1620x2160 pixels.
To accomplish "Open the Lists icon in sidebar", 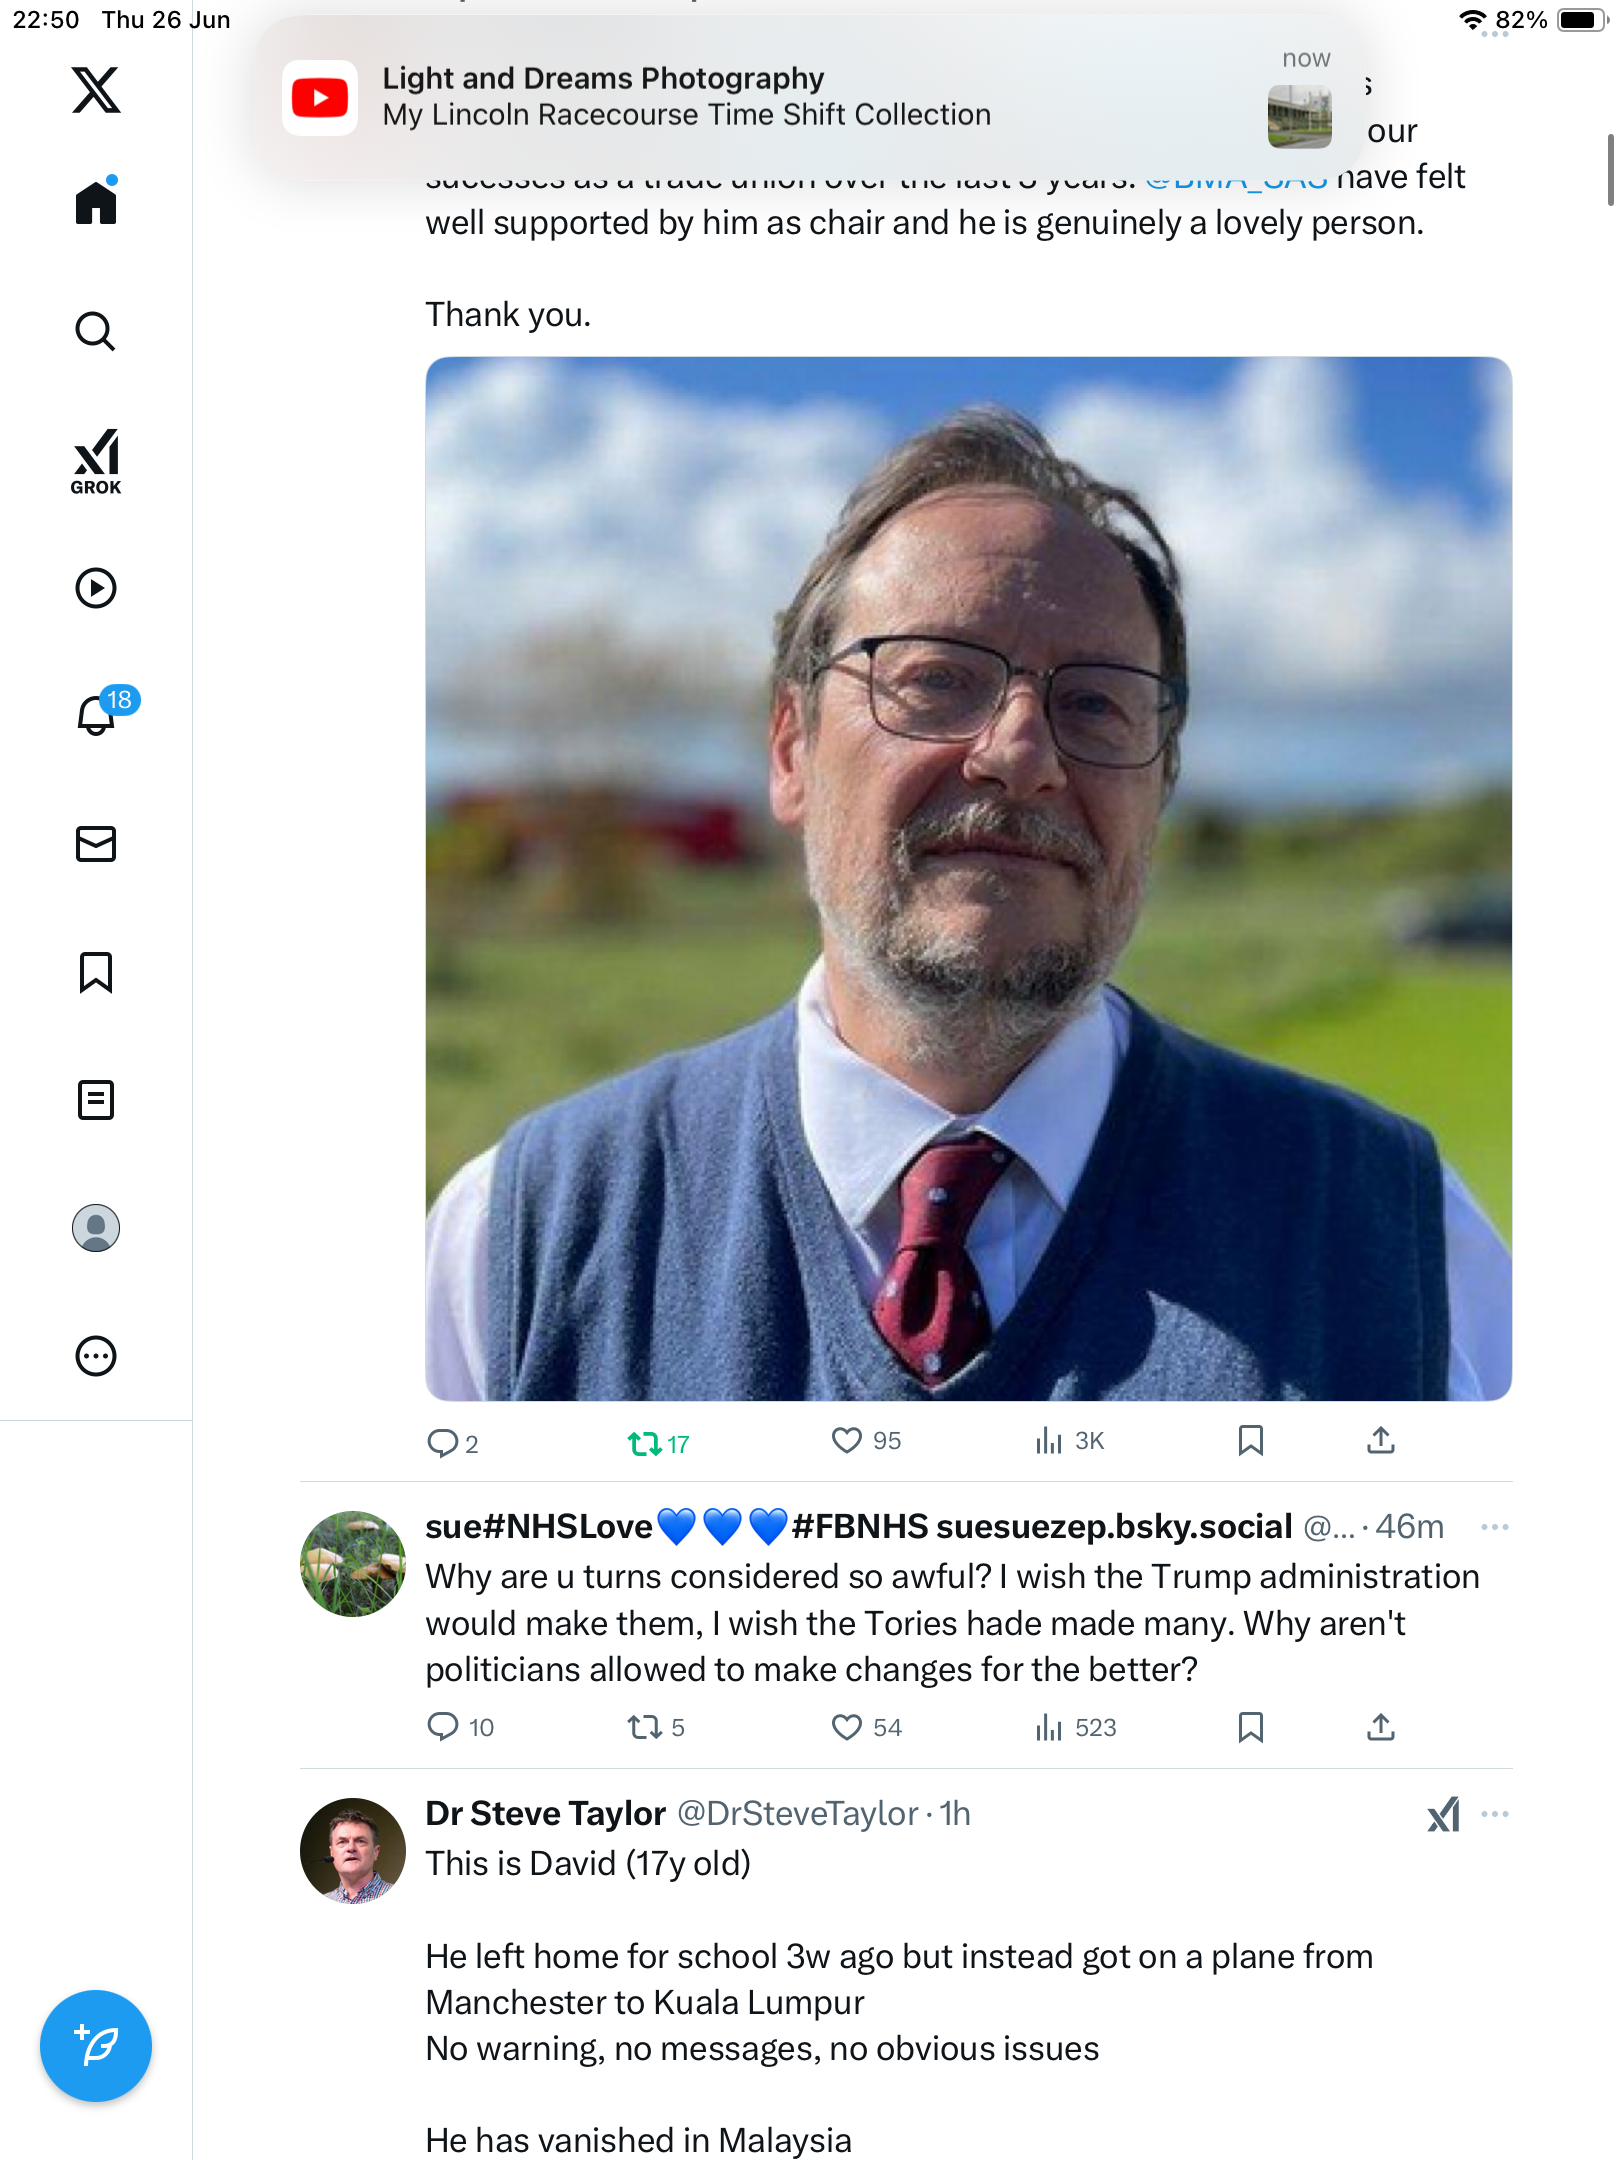I will pos(96,1099).
